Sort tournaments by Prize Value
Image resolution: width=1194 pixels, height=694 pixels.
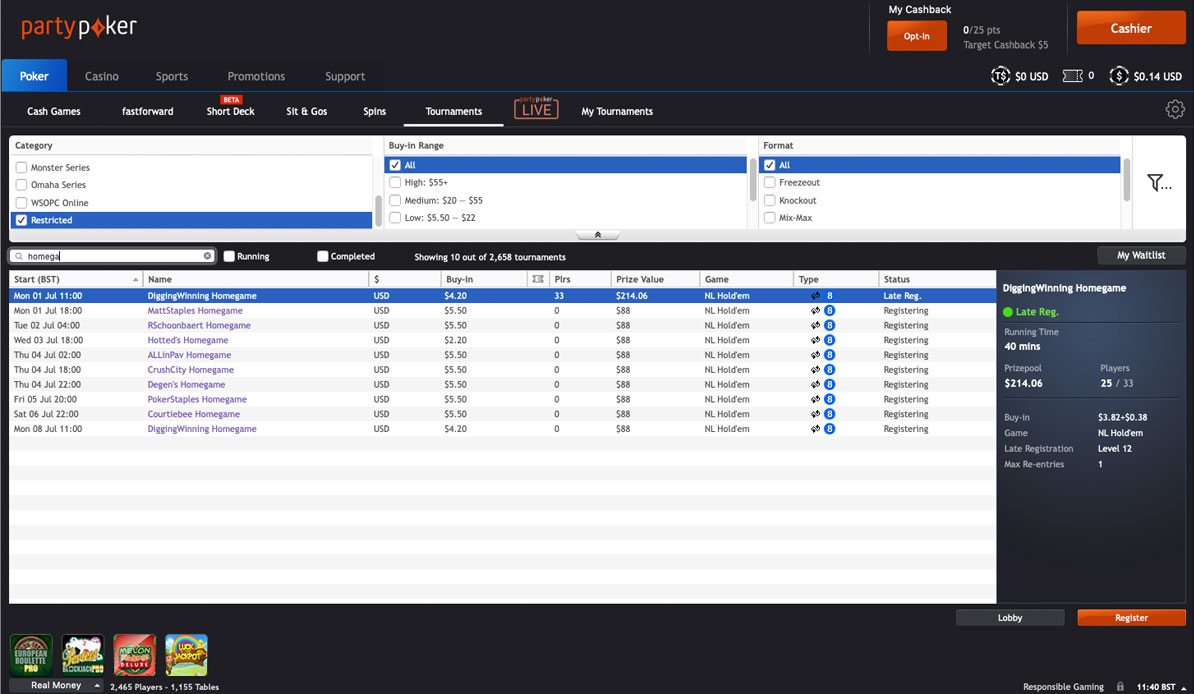point(655,279)
